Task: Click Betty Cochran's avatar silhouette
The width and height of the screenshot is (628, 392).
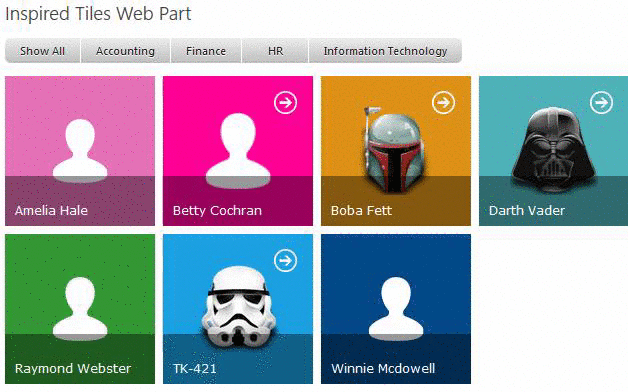Action: point(238,151)
